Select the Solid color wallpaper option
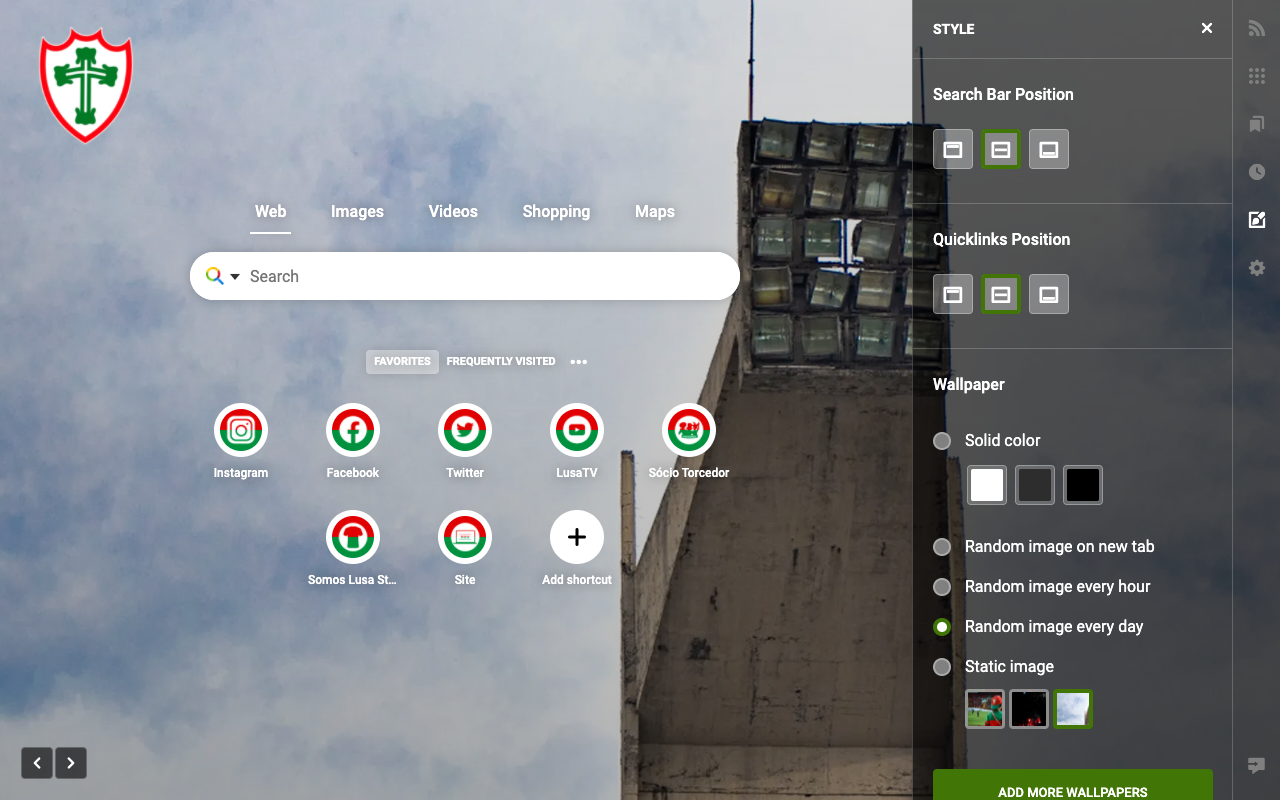This screenshot has height=800, width=1280. 942,441
